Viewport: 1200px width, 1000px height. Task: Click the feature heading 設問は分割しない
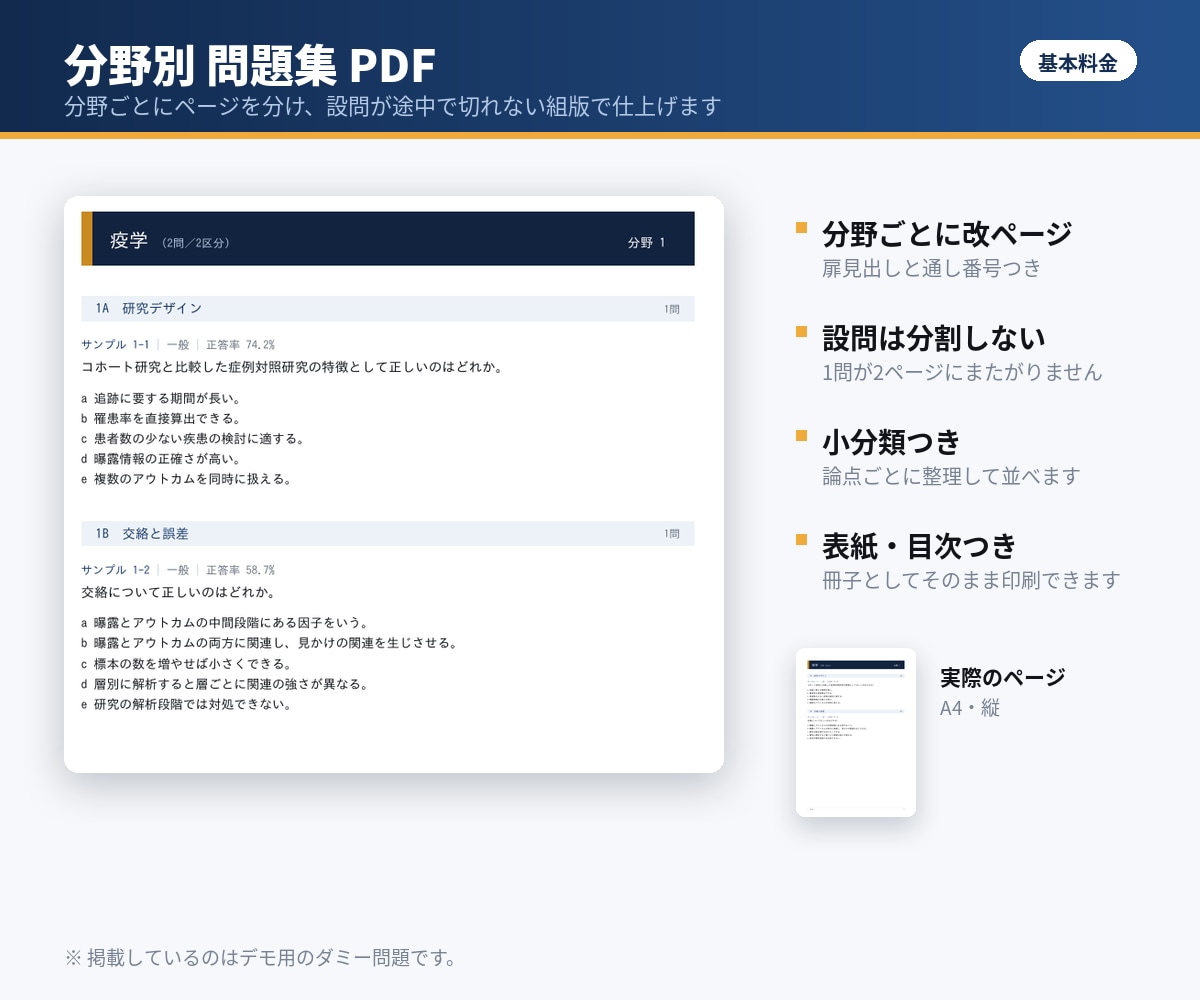click(x=934, y=338)
